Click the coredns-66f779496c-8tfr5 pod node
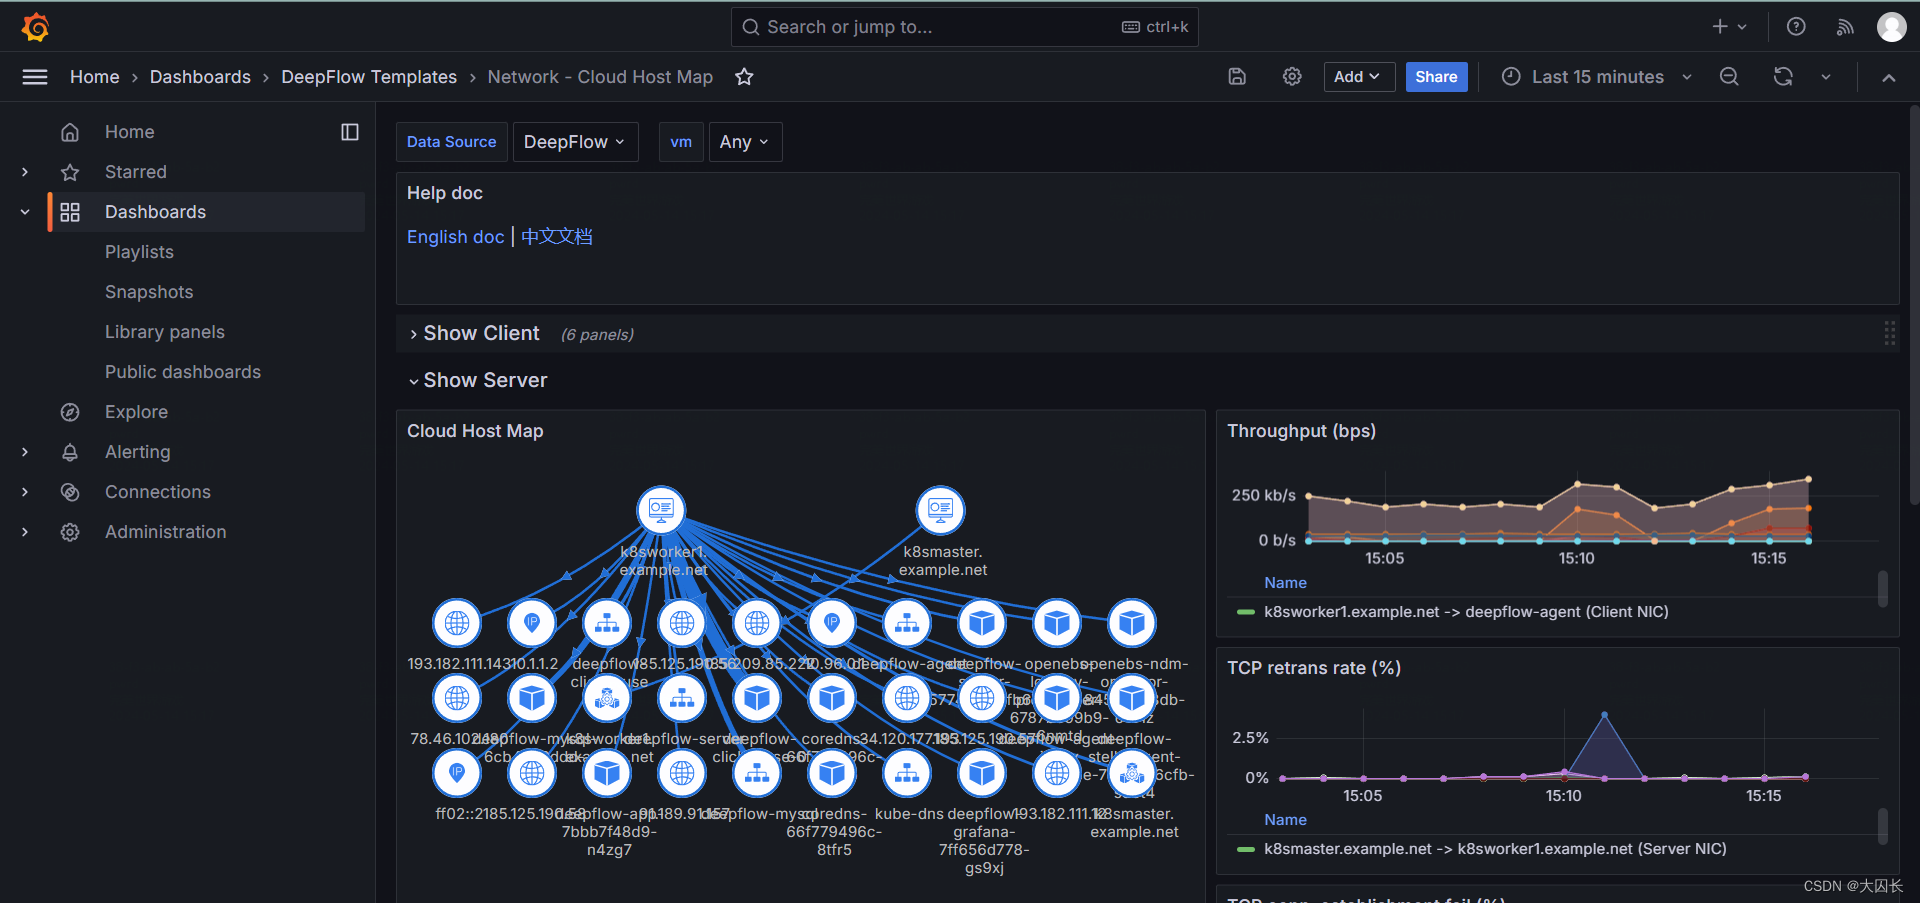This screenshot has width=1920, height=903. (x=832, y=773)
